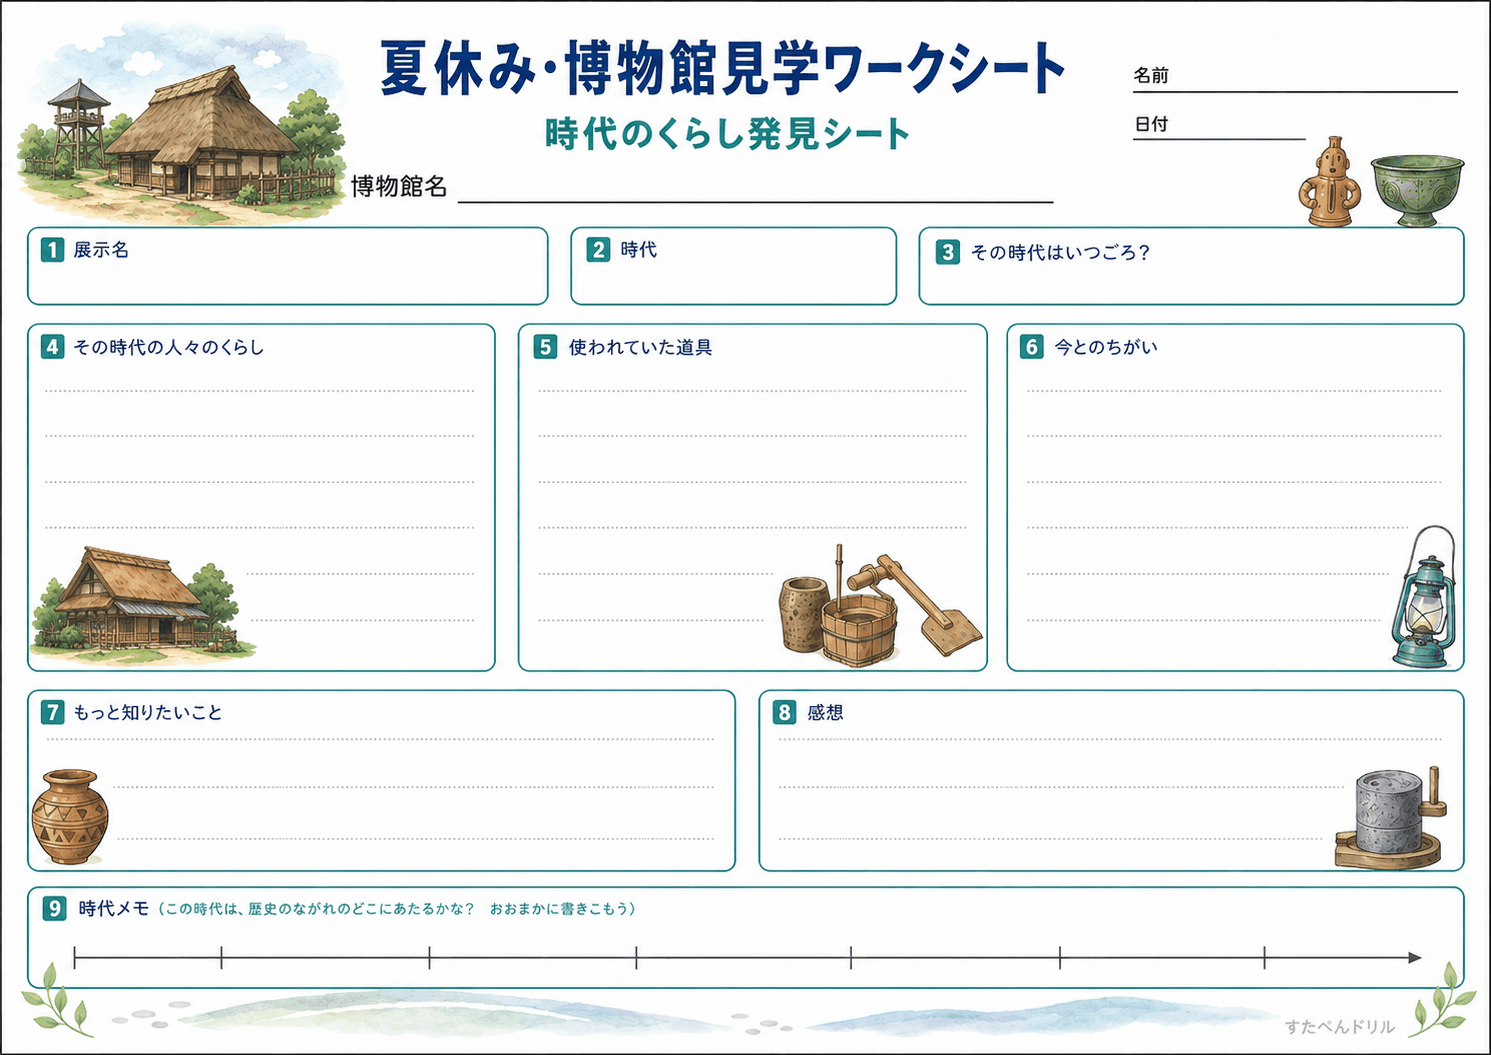Click the 名前 name line
This screenshot has height=1055, width=1491.
coord(1295,91)
